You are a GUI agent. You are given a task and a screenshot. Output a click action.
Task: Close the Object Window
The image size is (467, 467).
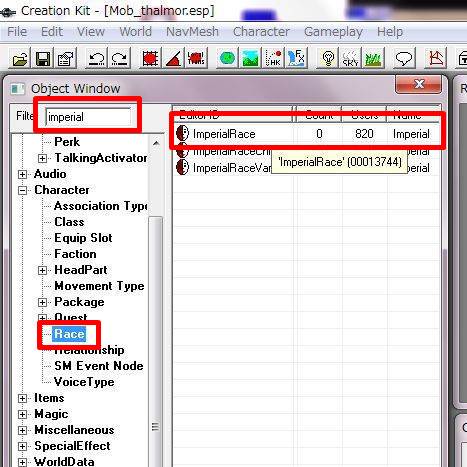(419, 85)
